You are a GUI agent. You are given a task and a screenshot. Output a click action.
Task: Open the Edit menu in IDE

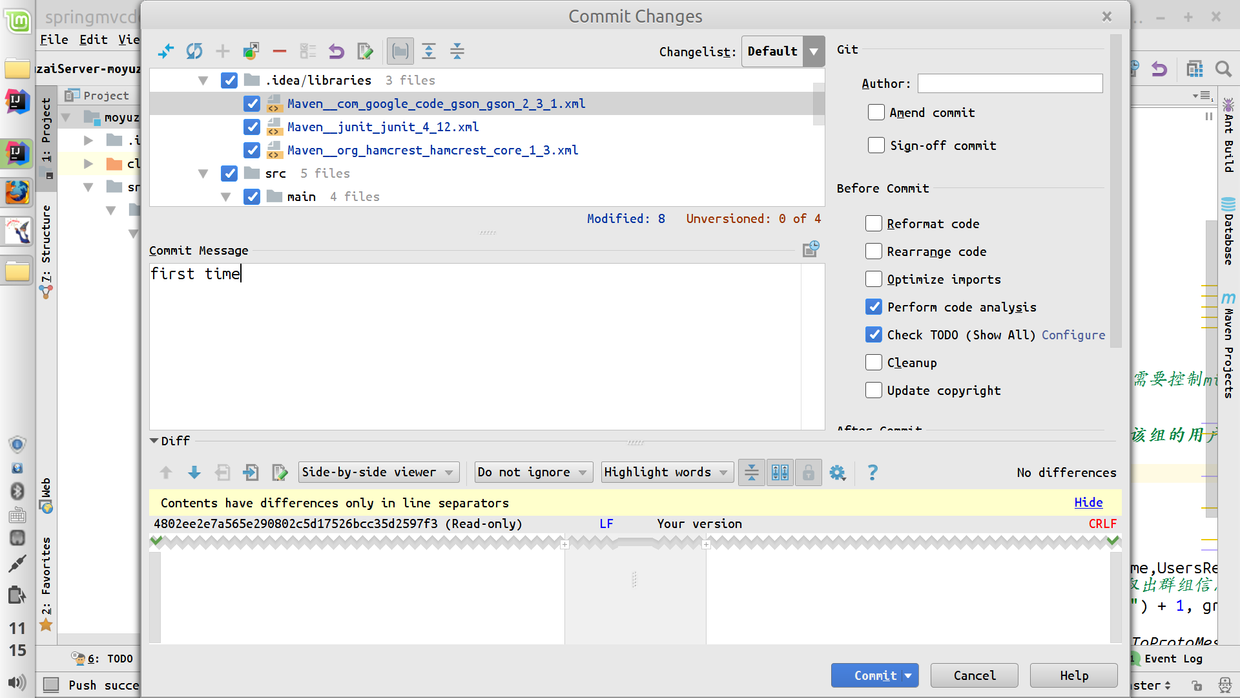pyautogui.click(x=93, y=39)
